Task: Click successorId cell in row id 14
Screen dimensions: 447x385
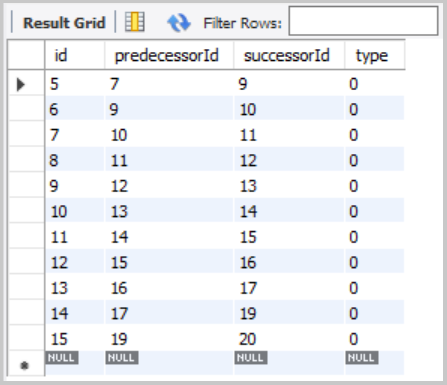Action: (x=289, y=313)
